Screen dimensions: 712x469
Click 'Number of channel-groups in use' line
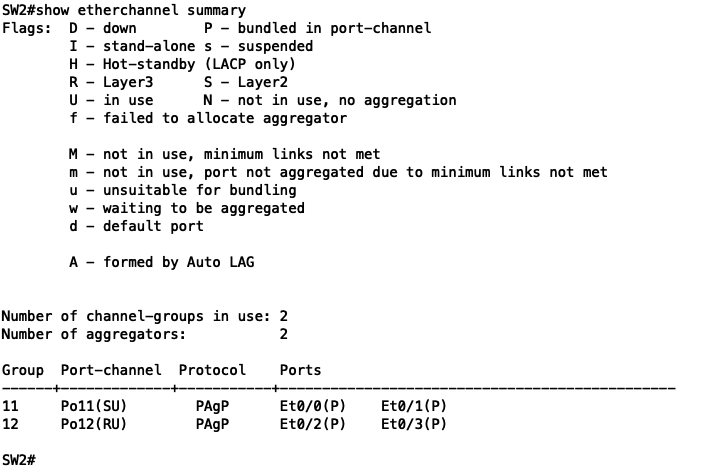tap(144, 316)
